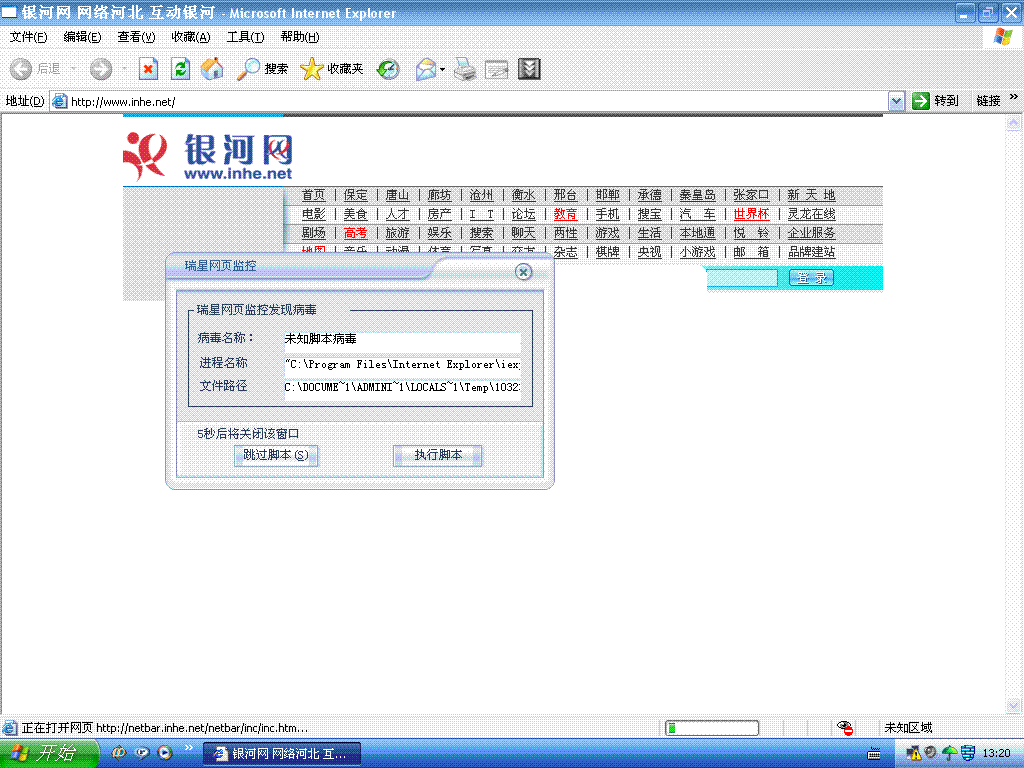Open the 帮助(H) menu
Screen dimensions: 1024x768
(x=300, y=37)
